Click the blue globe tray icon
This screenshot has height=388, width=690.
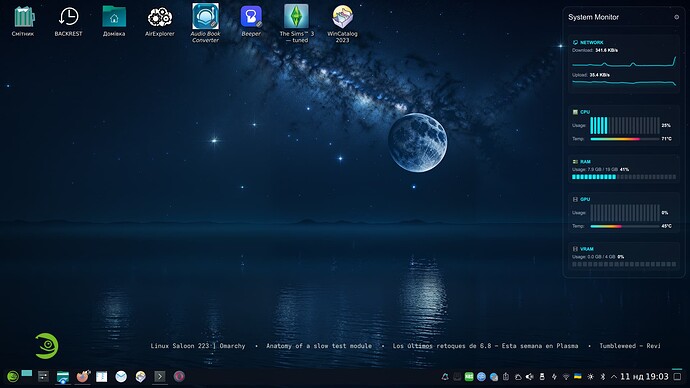click(x=481, y=377)
